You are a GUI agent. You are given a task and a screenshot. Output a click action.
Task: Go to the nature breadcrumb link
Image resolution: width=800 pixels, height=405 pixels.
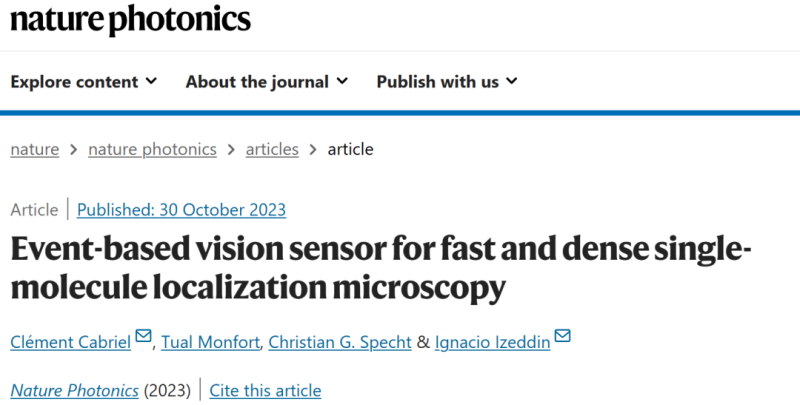[x=34, y=149]
